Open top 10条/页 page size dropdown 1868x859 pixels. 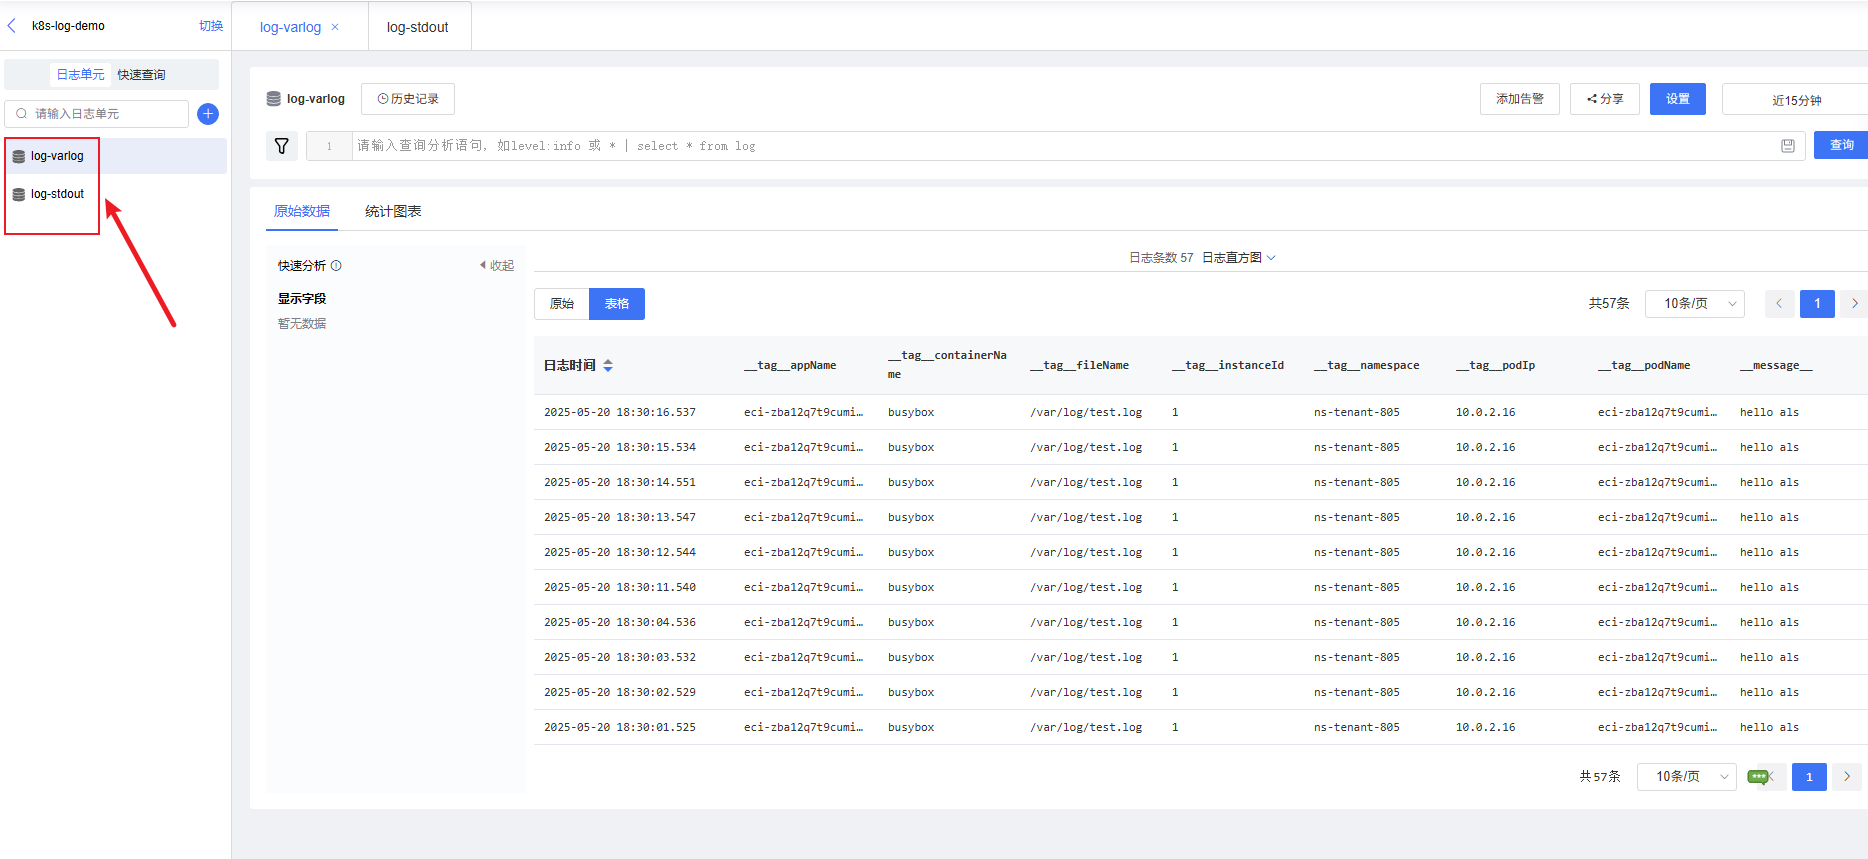click(1694, 304)
